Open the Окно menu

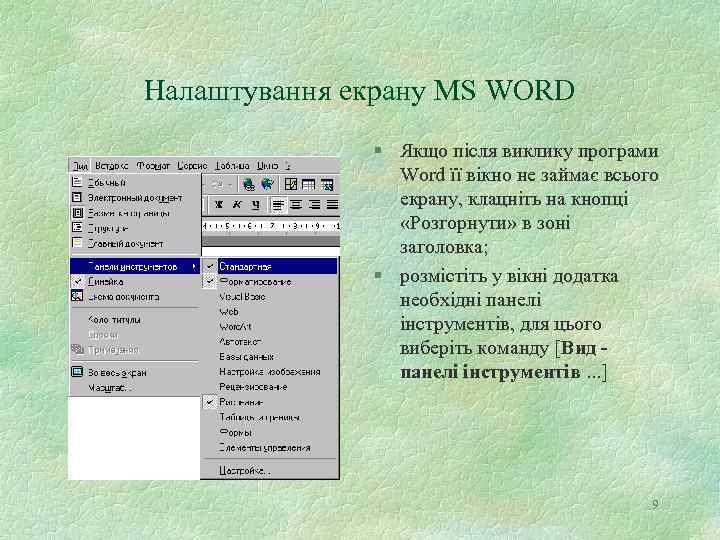pos(267,166)
